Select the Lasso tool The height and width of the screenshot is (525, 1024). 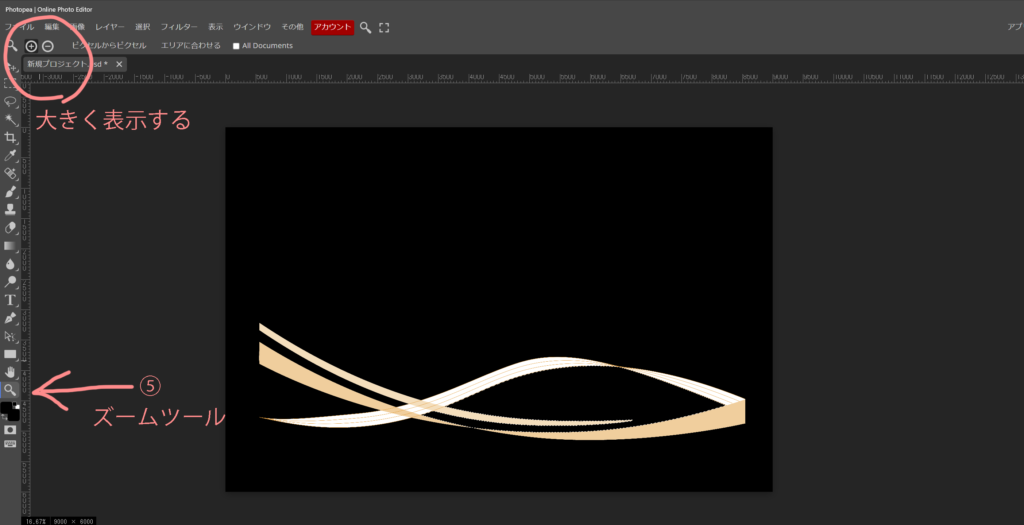[11, 101]
